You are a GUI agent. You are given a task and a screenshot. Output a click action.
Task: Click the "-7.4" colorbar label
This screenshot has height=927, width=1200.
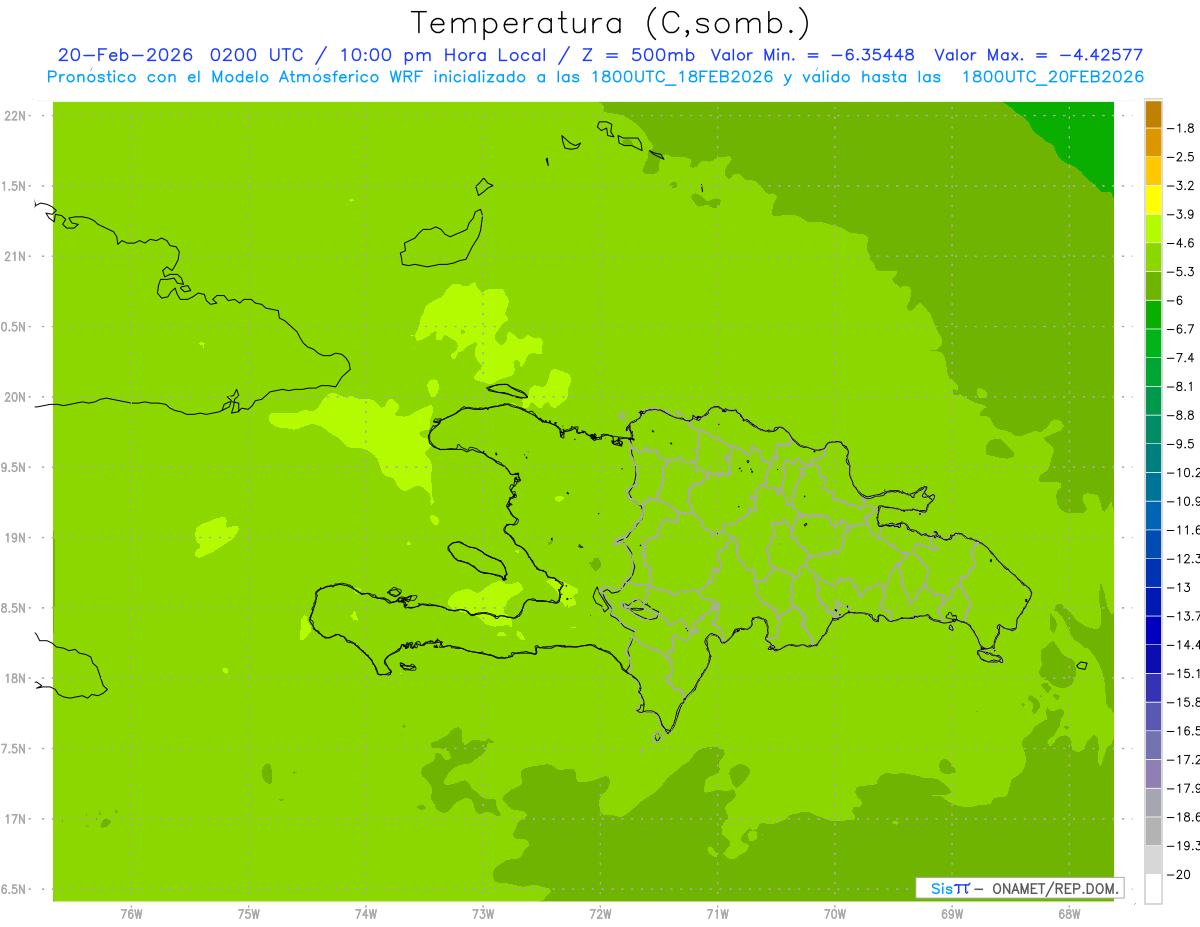pyautogui.click(x=1181, y=358)
